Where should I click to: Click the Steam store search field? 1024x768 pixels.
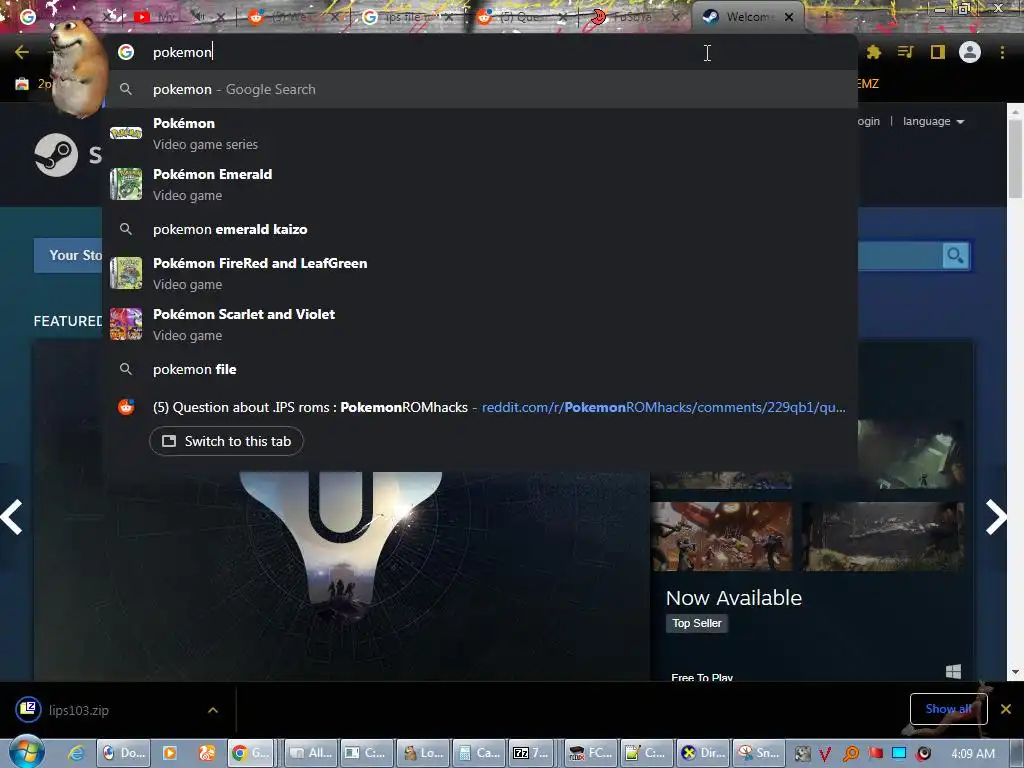coord(900,255)
